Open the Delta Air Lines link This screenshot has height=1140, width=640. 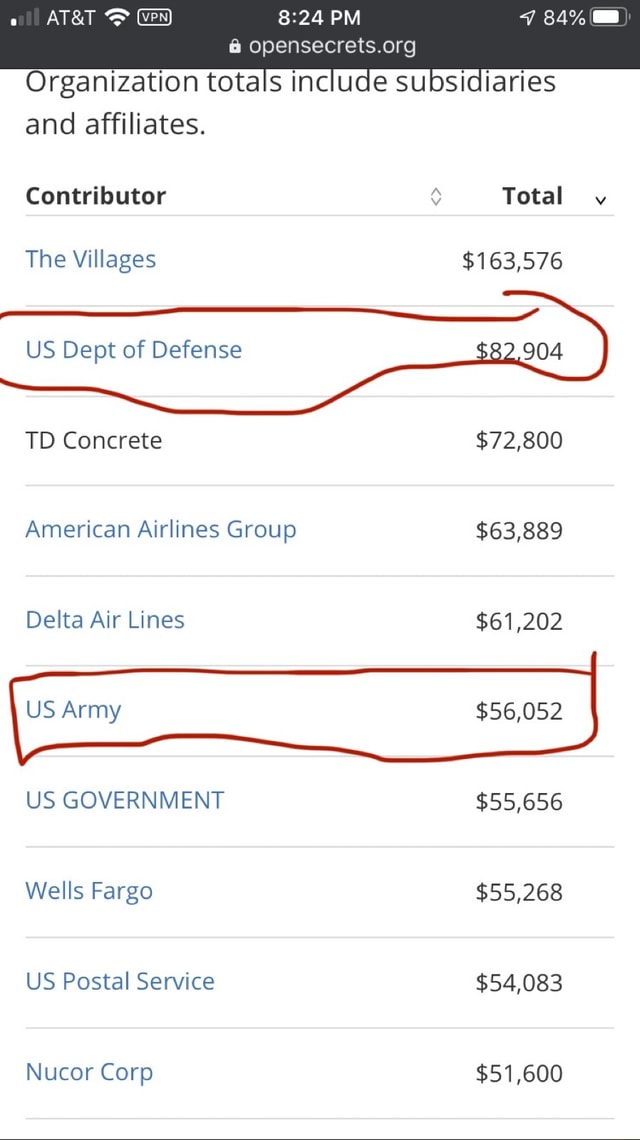pos(104,620)
